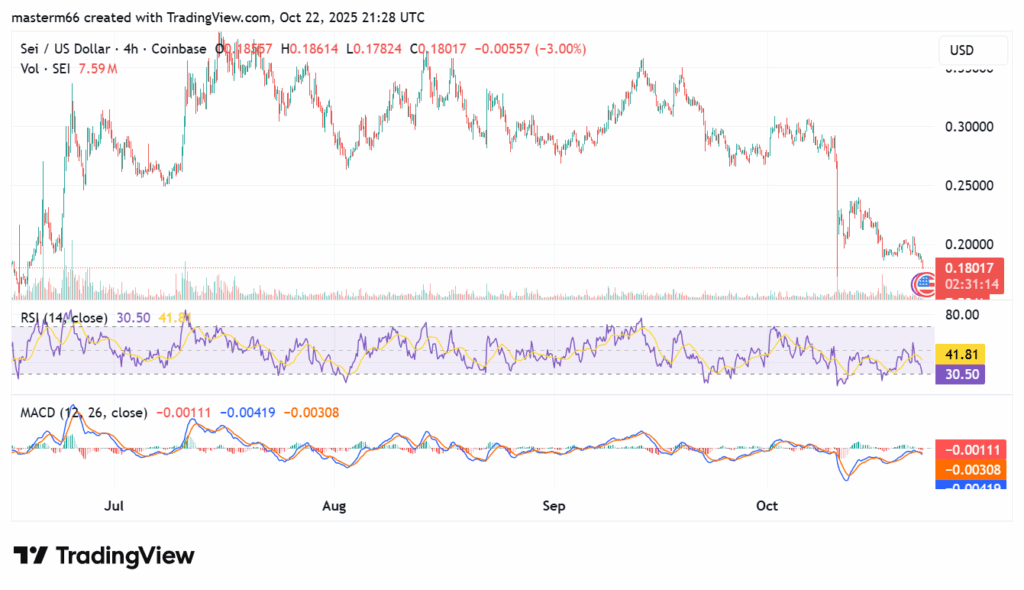Image resolution: width=1024 pixels, height=590 pixels.
Task: Click the US flag event icon
Action: click(922, 287)
